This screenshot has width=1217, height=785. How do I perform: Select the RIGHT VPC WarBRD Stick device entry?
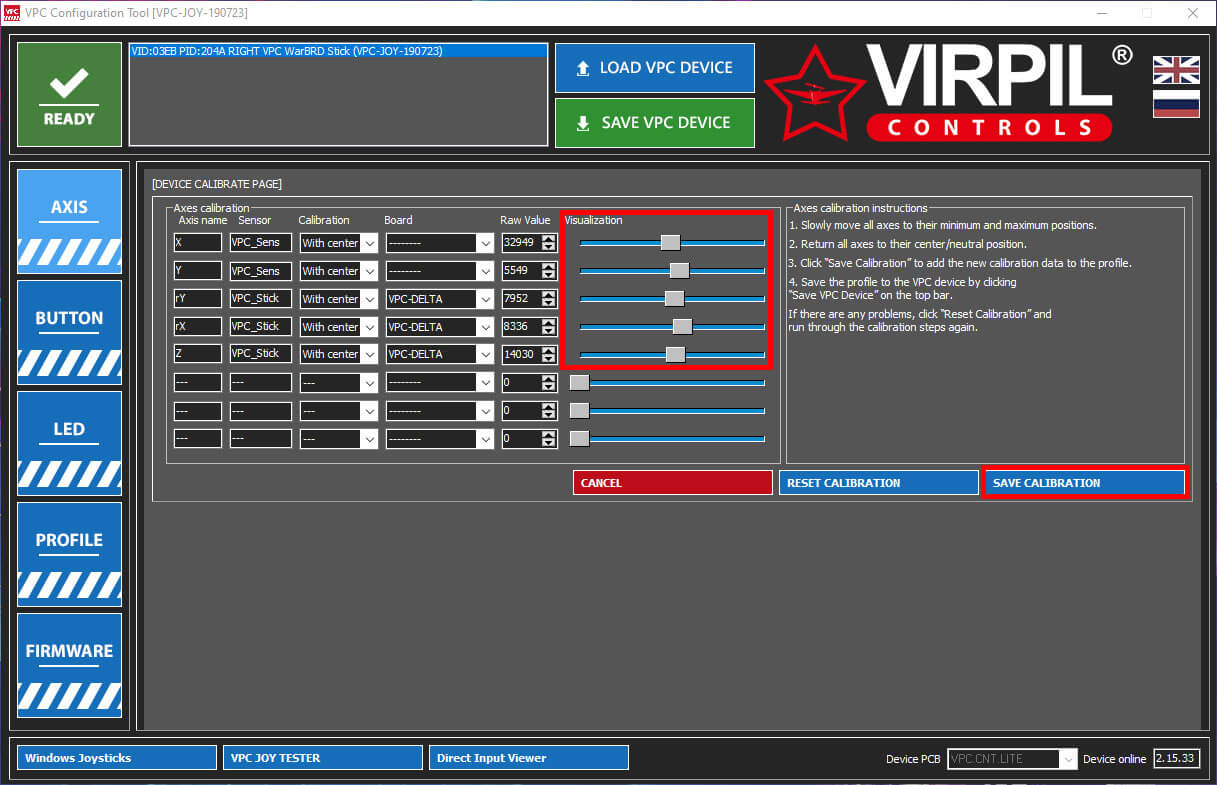pos(338,51)
